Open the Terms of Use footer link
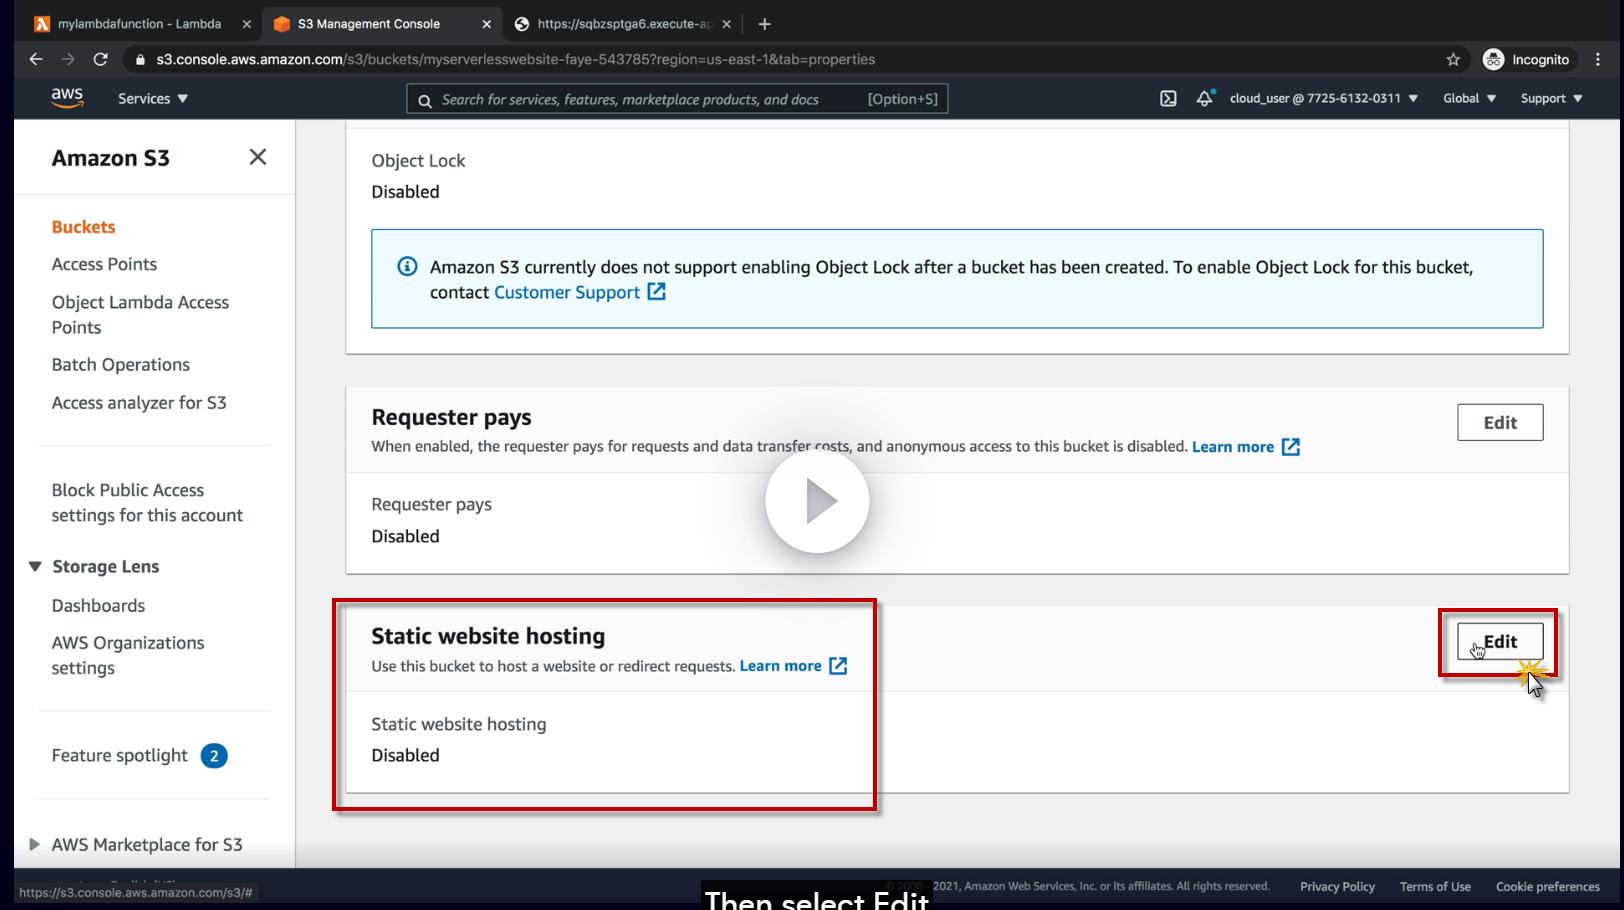Screen dimensions: 1624x910 (x=1435, y=887)
